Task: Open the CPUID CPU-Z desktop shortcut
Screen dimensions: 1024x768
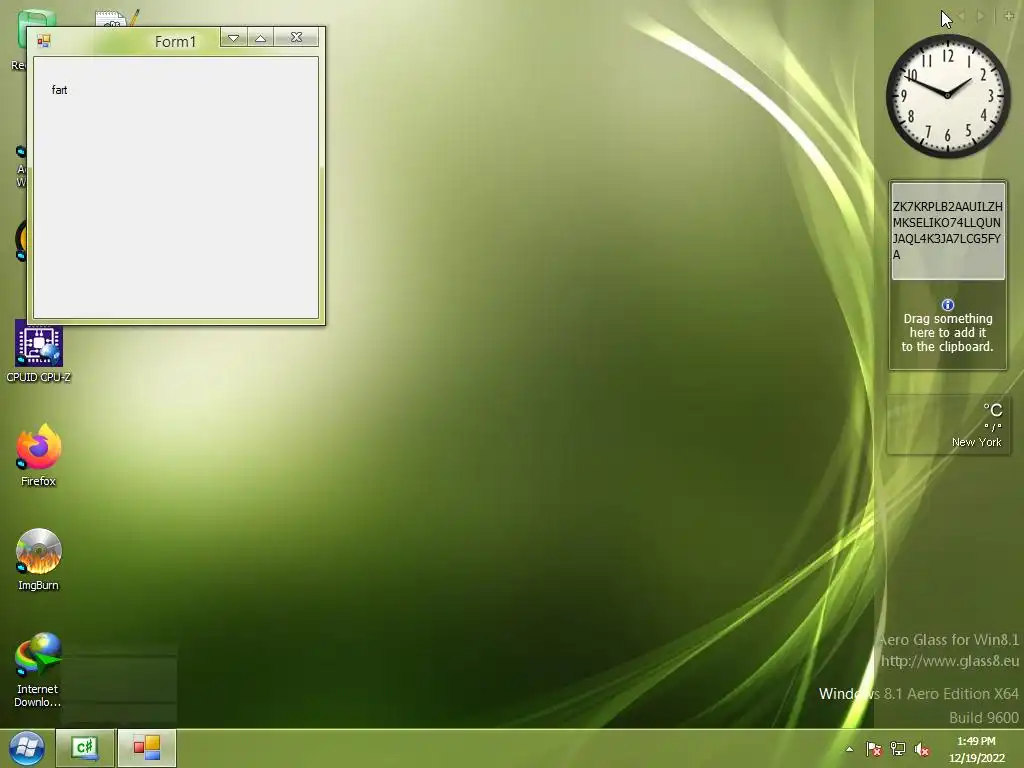Action: point(39,351)
